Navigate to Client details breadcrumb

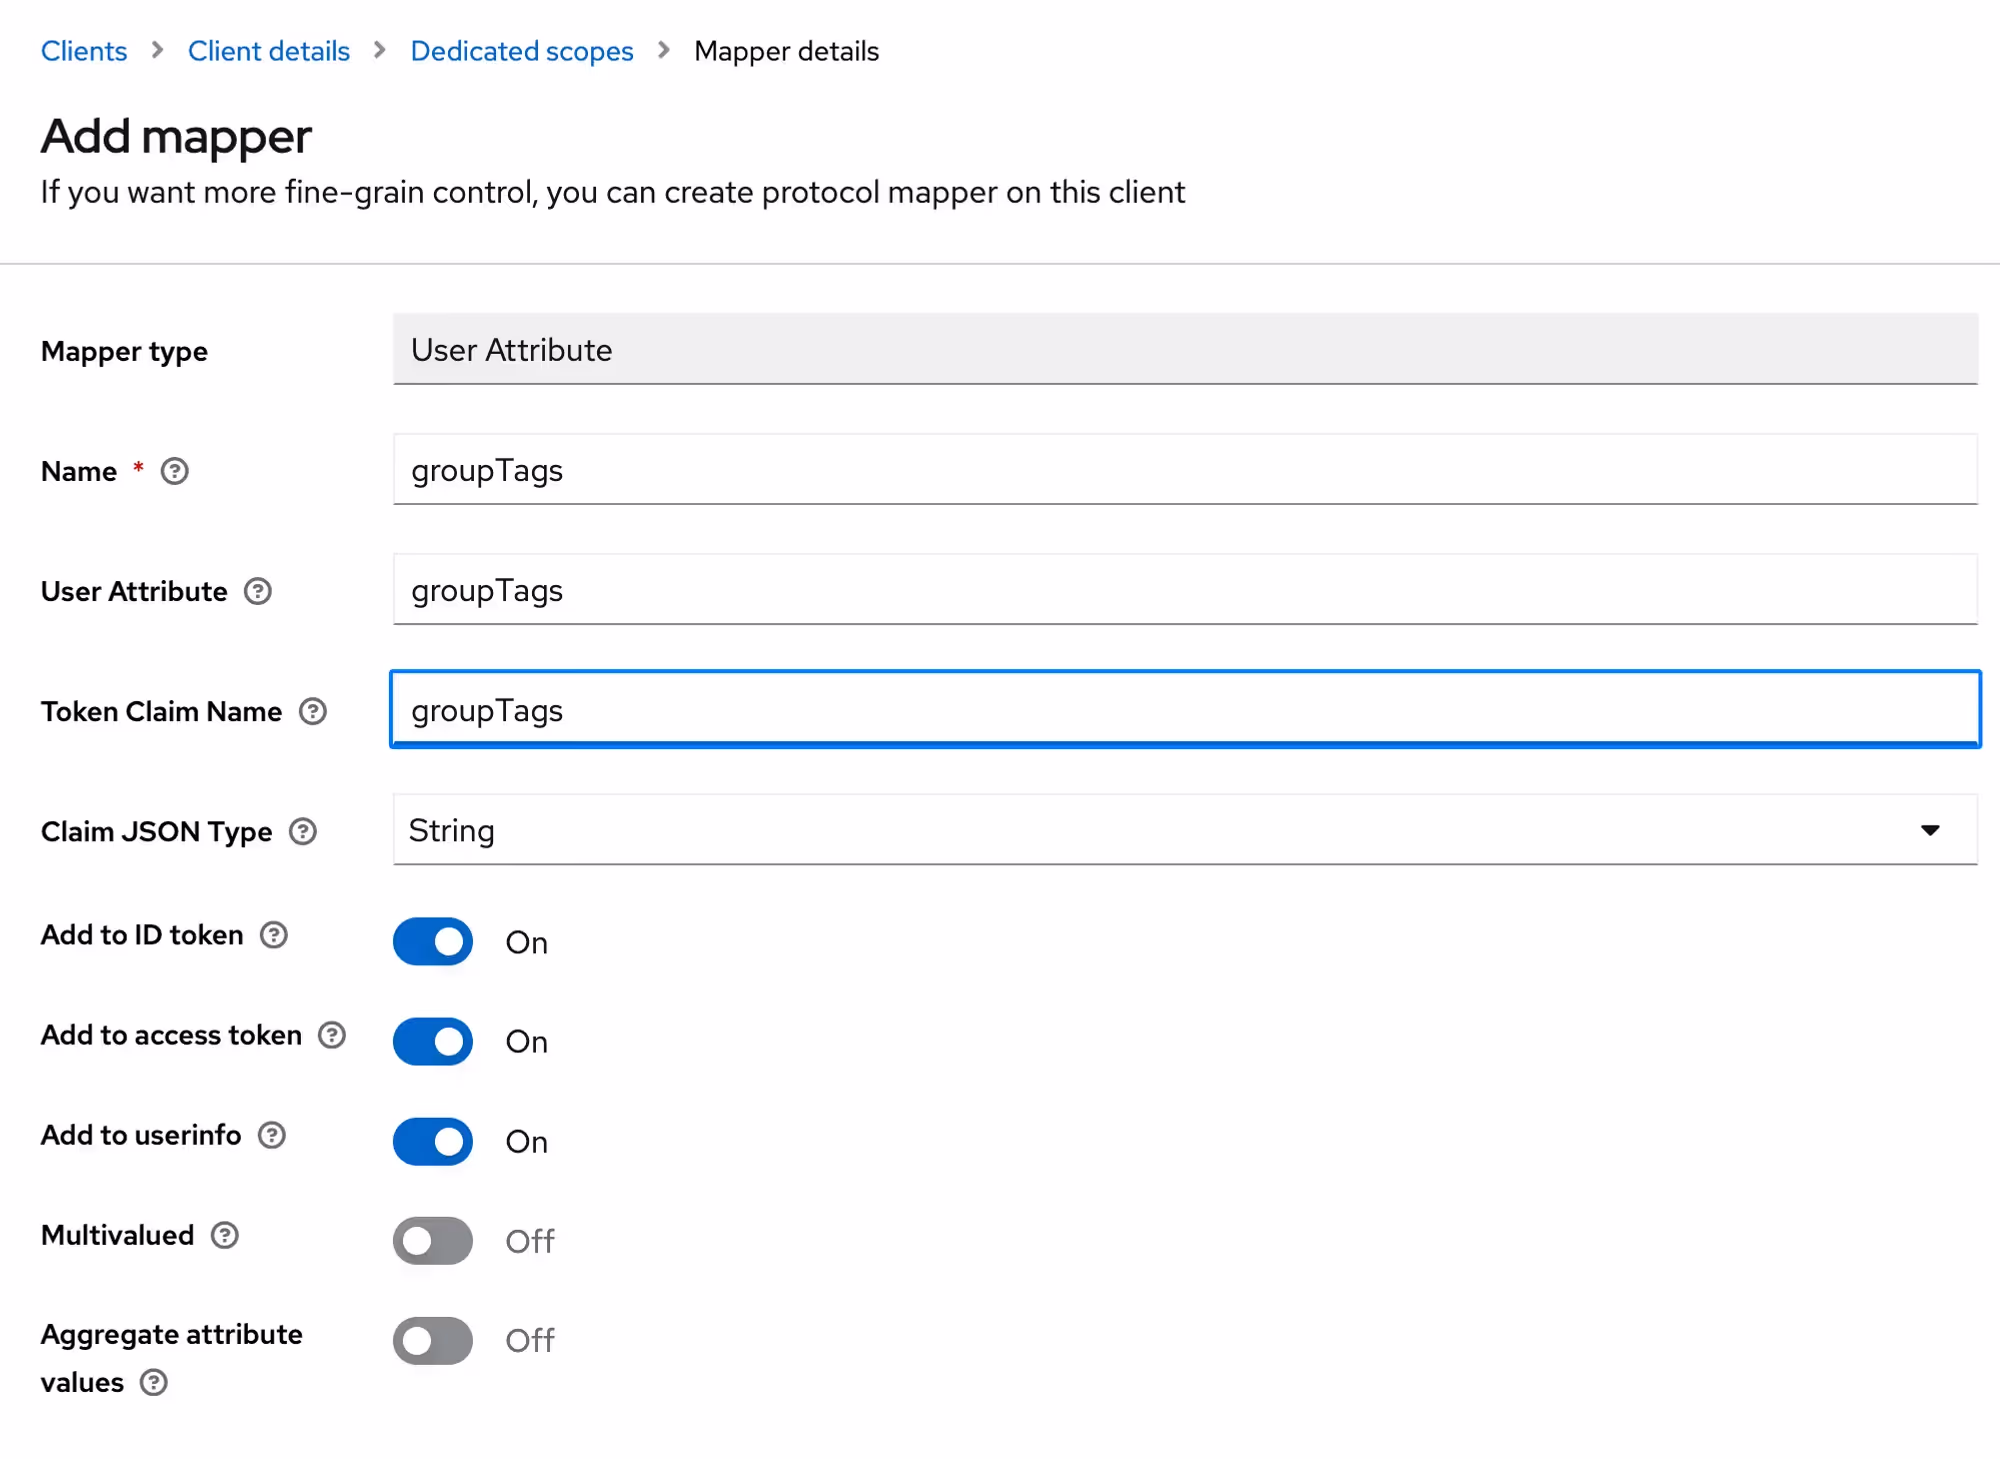tap(269, 51)
